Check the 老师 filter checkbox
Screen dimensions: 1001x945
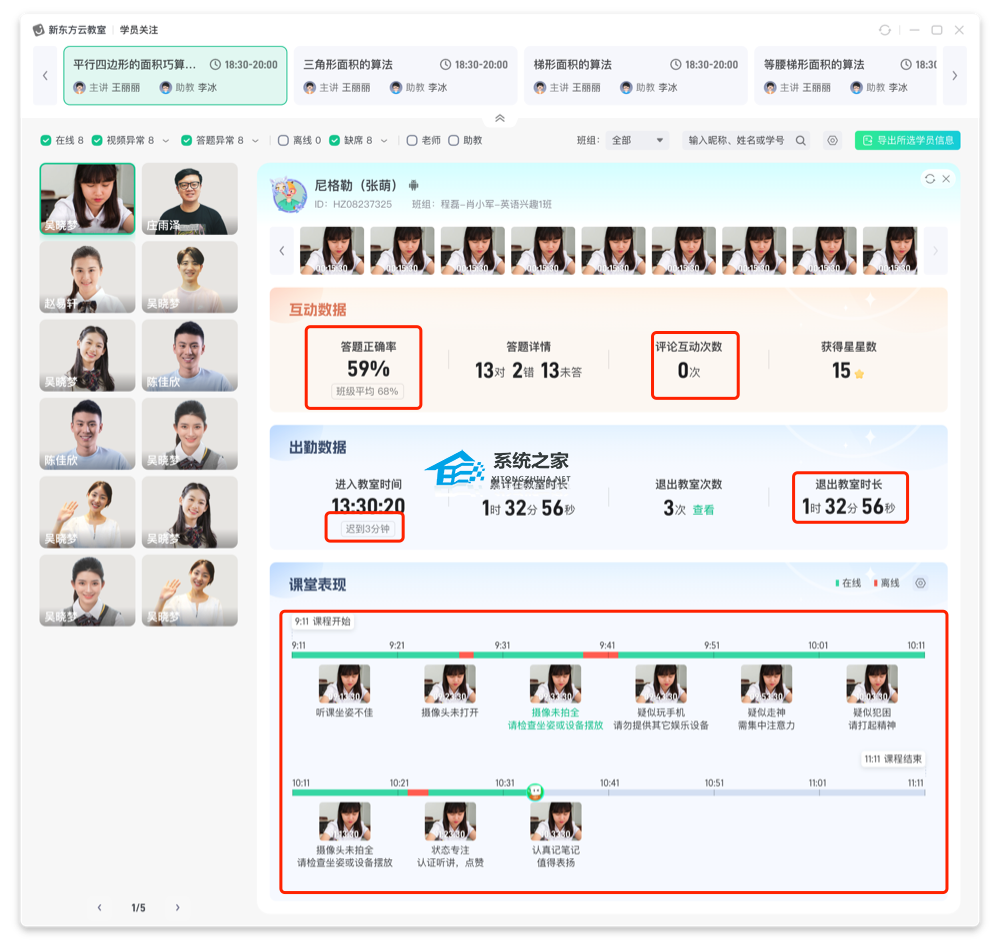[x=412, y=141]
